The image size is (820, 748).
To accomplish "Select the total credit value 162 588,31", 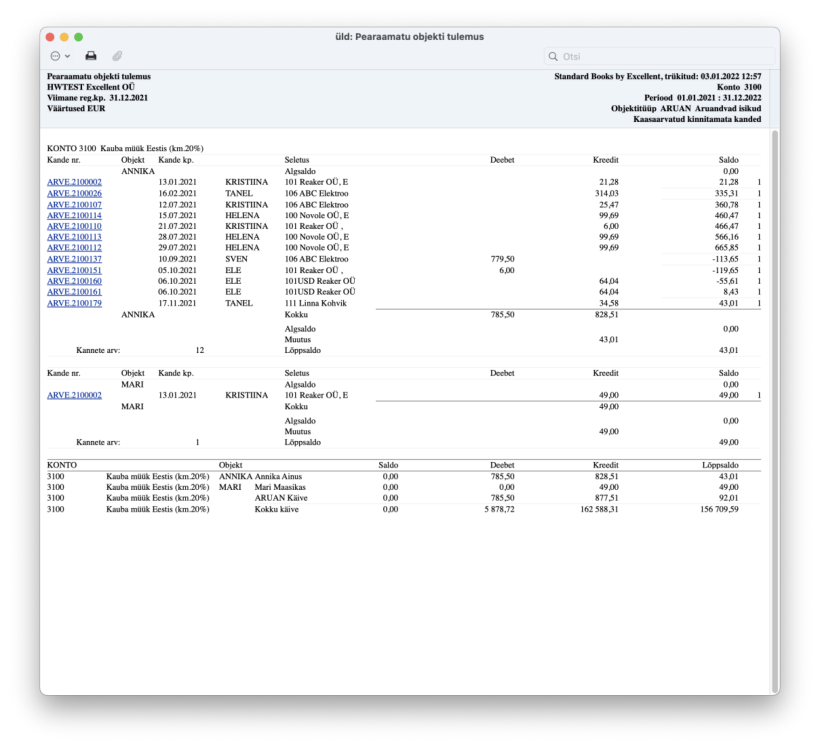I will coord(599,509).
